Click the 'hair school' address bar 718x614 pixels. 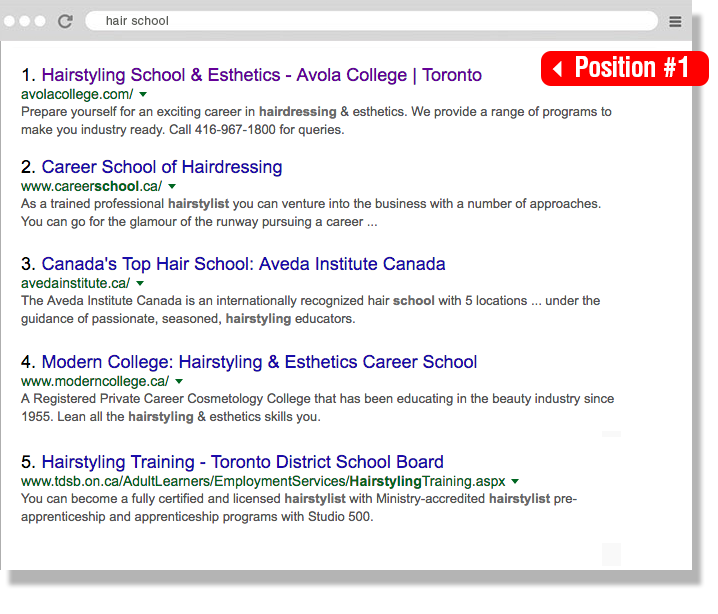(x=371, y=21)
